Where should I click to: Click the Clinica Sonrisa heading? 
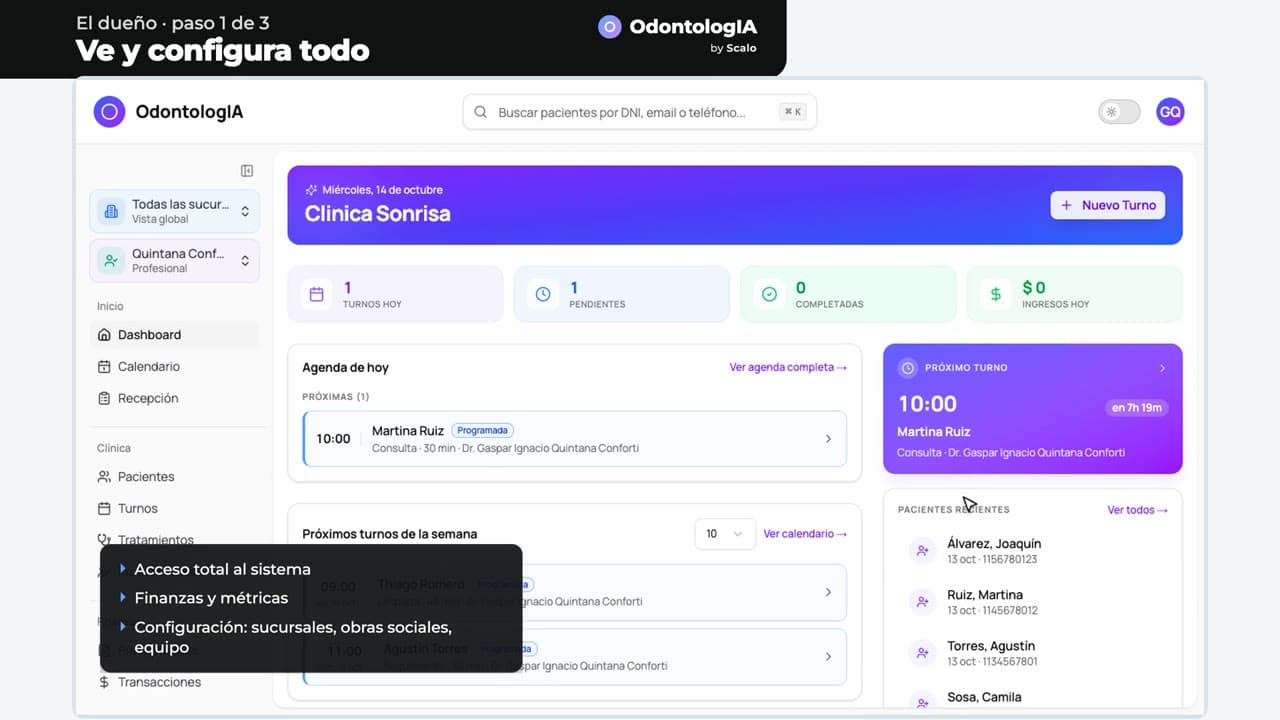377,213
